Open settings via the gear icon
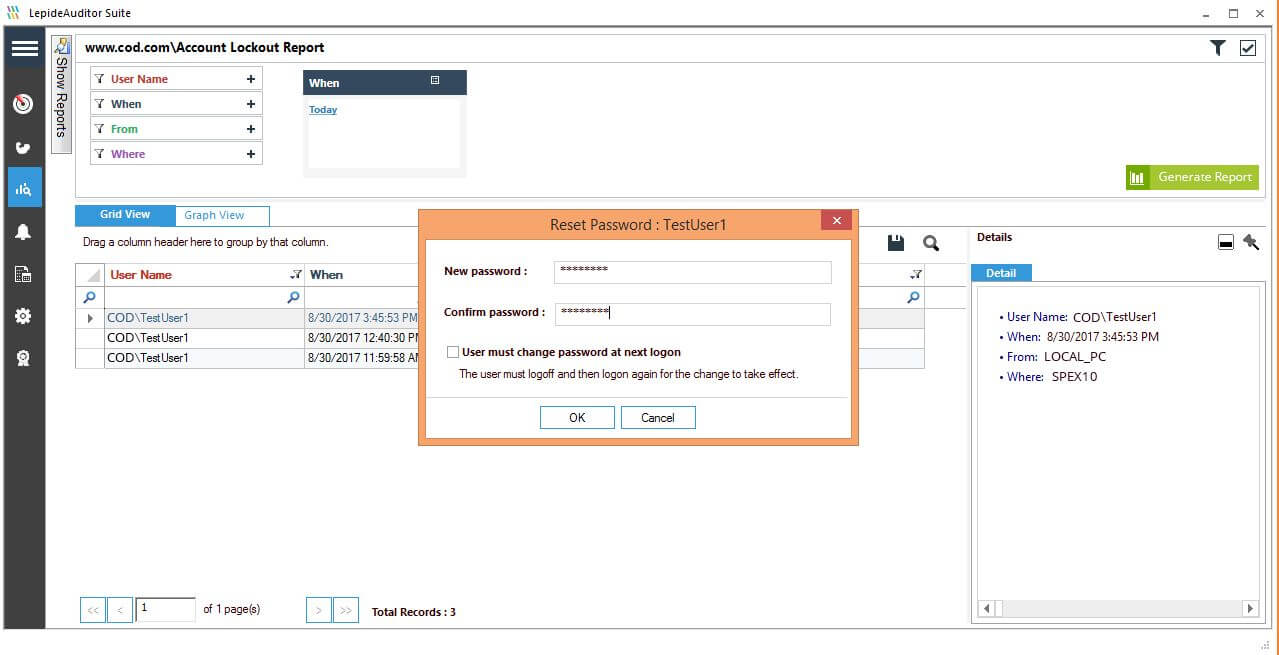This screenshot has height=655, width=1279. point(24,316)
